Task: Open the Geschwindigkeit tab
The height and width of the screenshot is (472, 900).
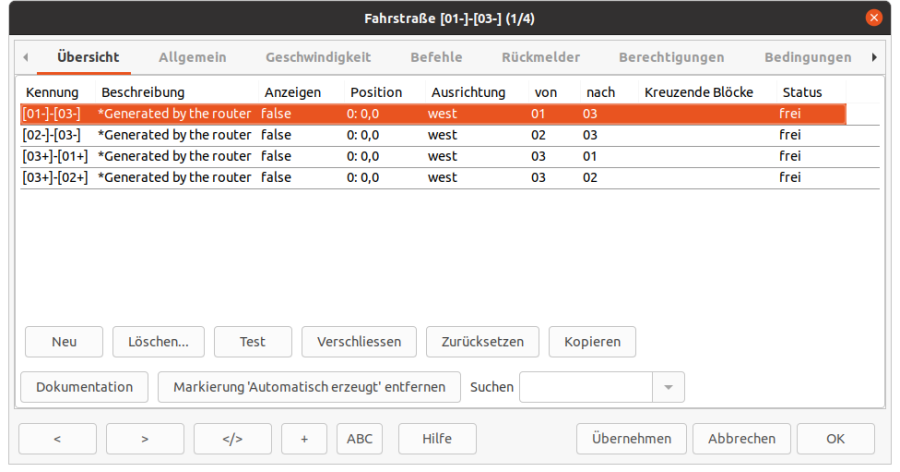Action: tap(318, 58)
